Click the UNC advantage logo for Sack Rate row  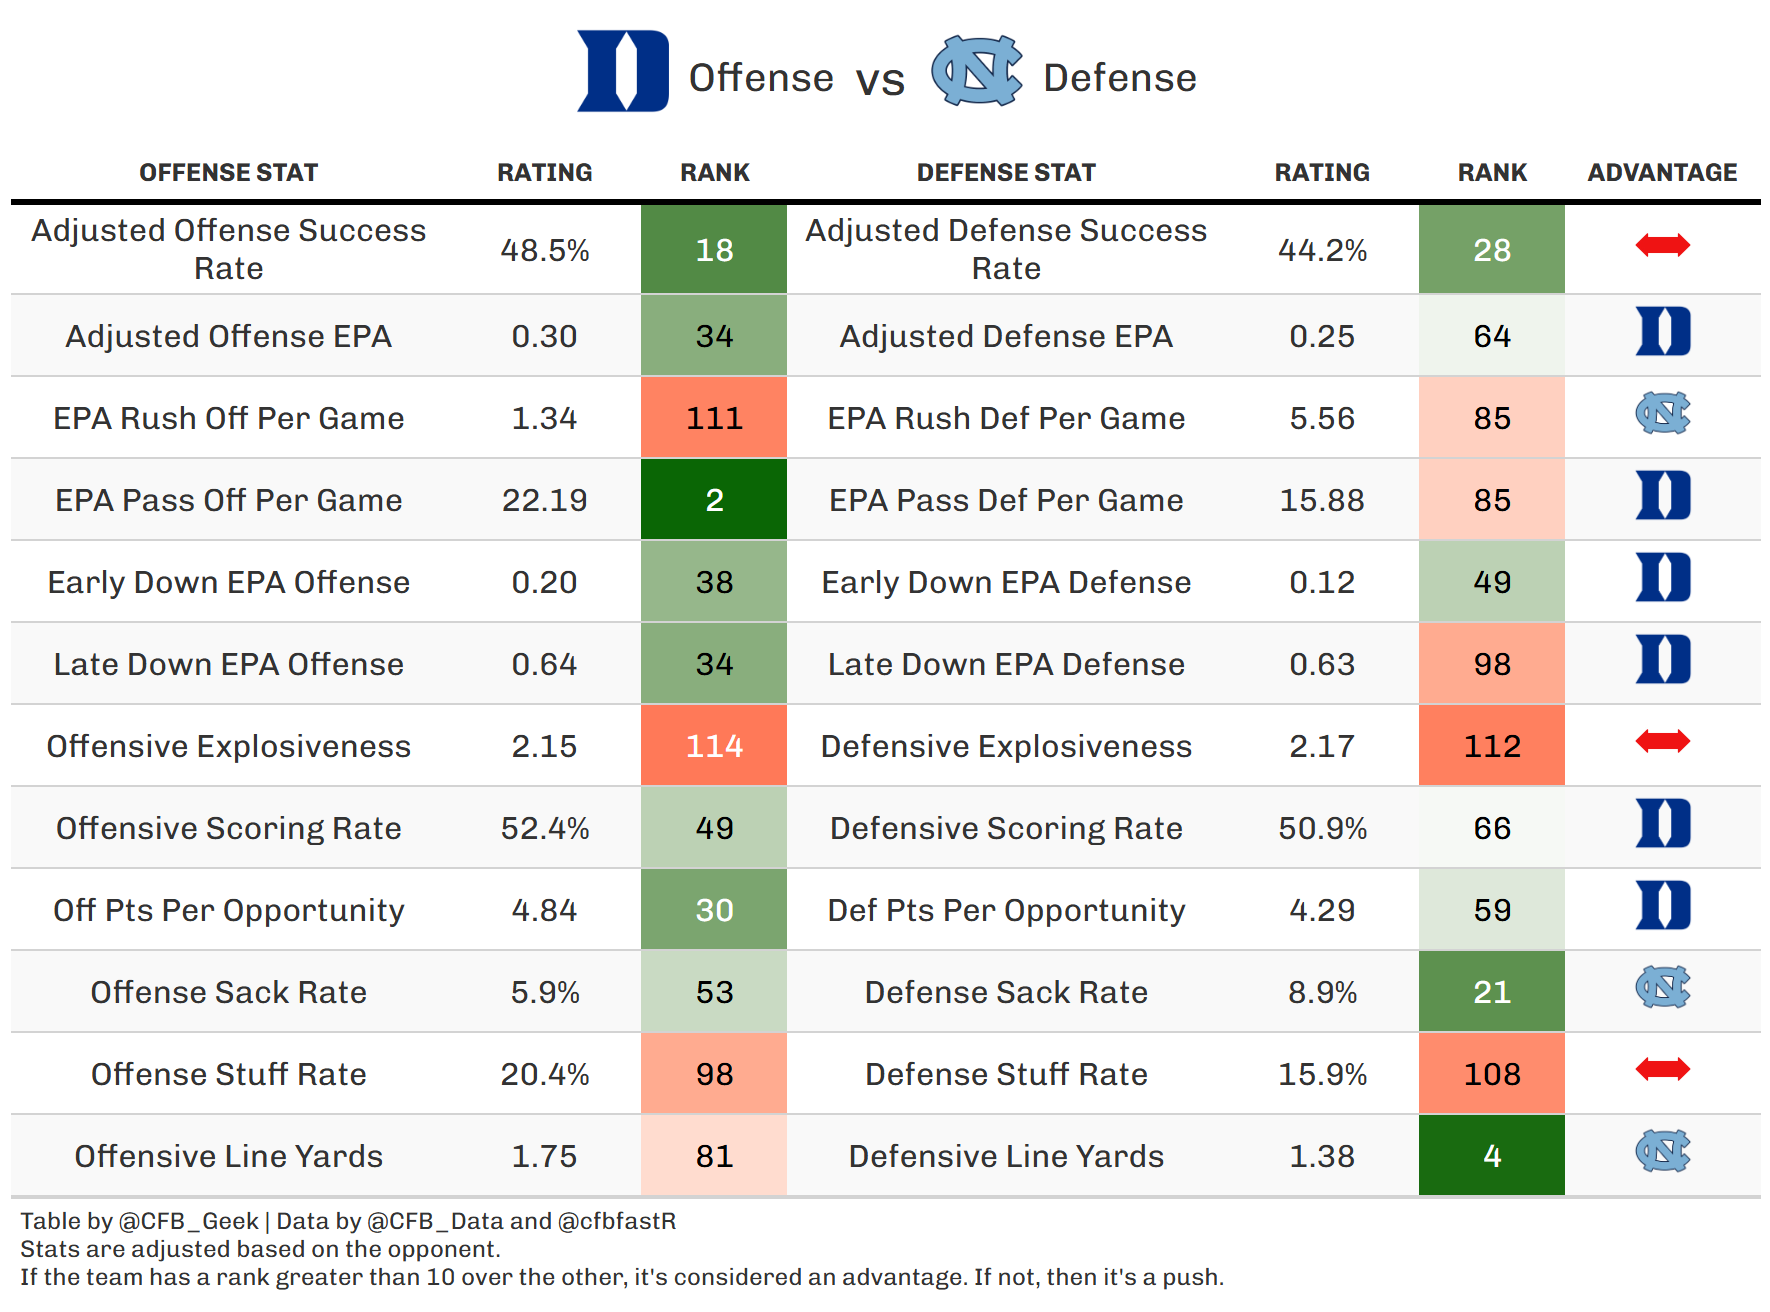(x=1662, y=988)
